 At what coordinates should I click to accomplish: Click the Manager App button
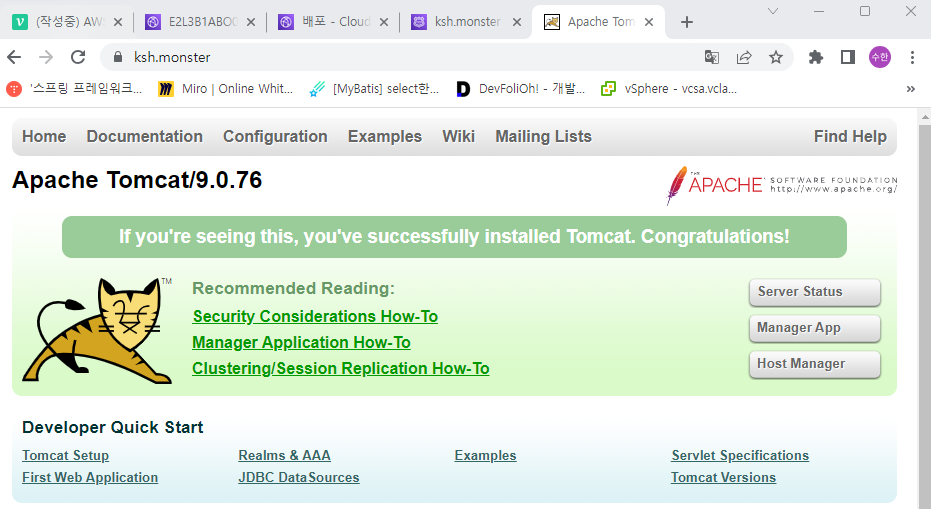coord(815,328)
